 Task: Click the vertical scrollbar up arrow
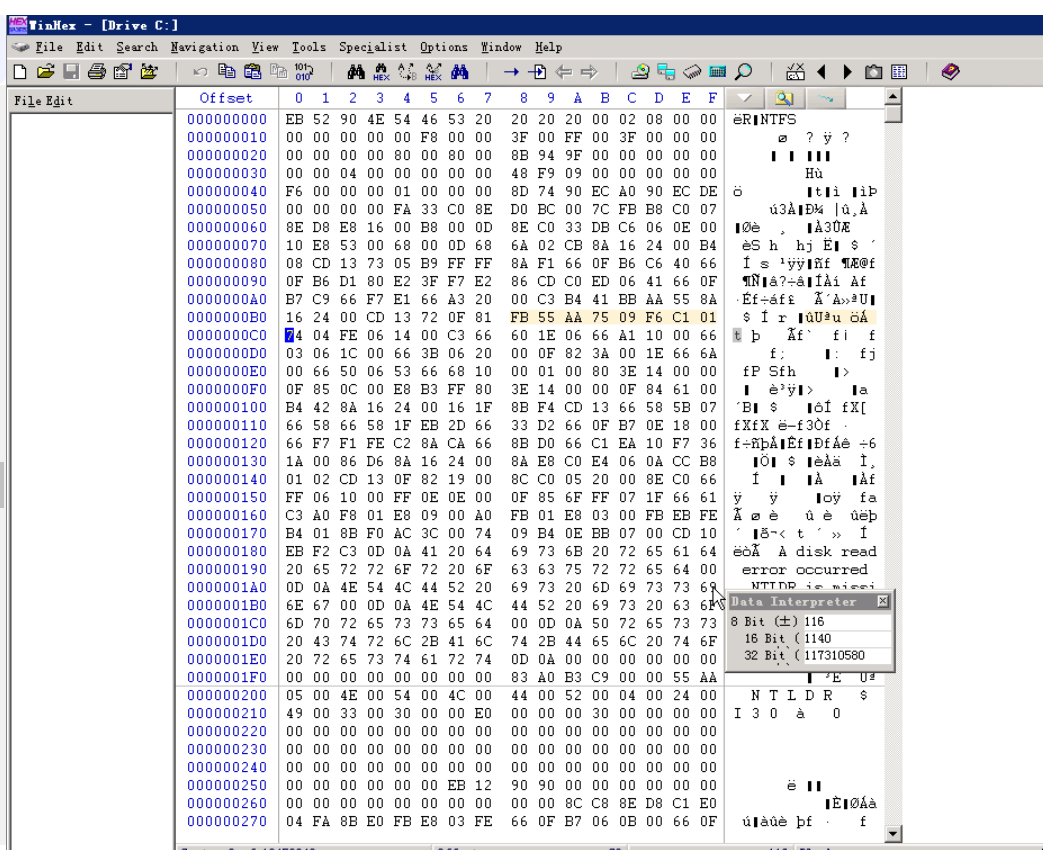tap(893, 97)
